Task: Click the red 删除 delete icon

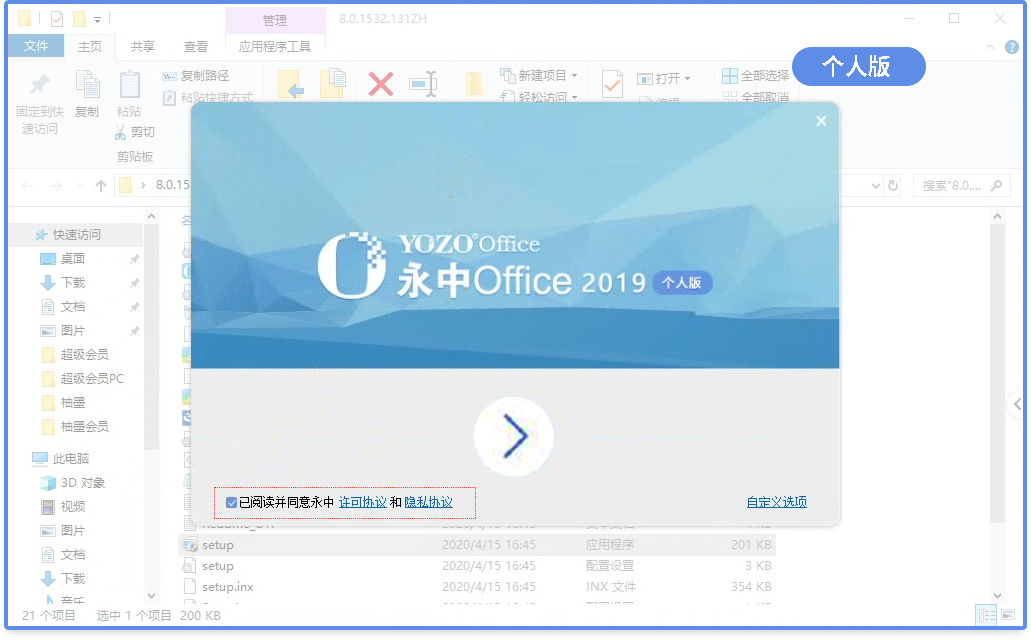Action: [379, 85]
